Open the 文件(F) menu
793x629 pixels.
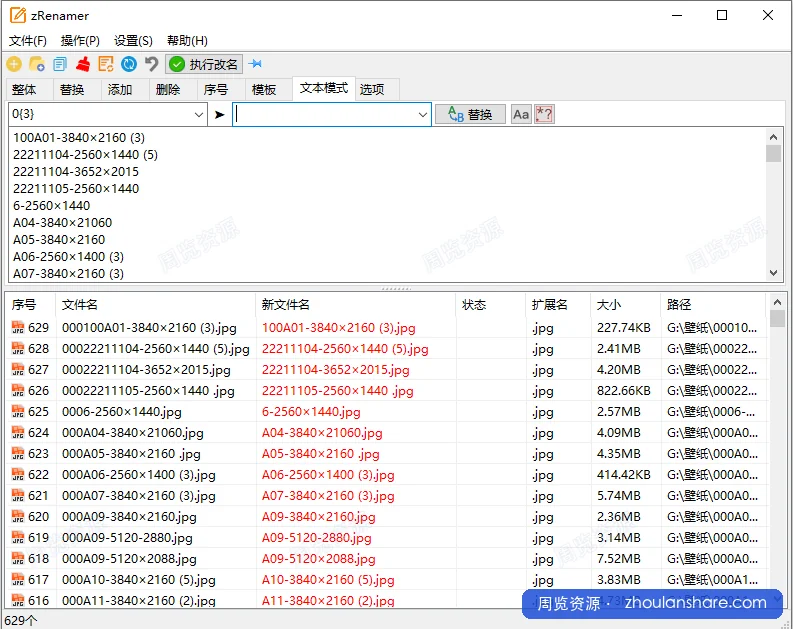(28, 40)
